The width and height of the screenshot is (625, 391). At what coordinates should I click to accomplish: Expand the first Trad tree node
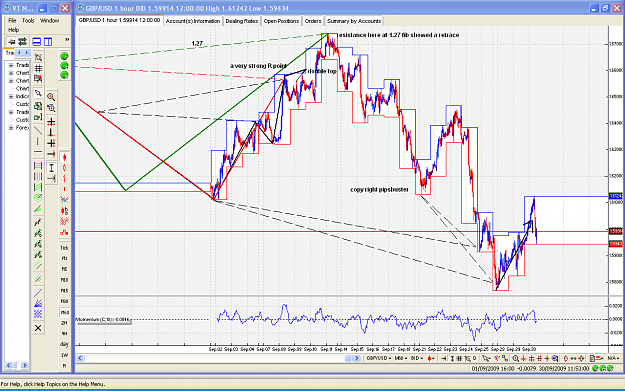11,65
